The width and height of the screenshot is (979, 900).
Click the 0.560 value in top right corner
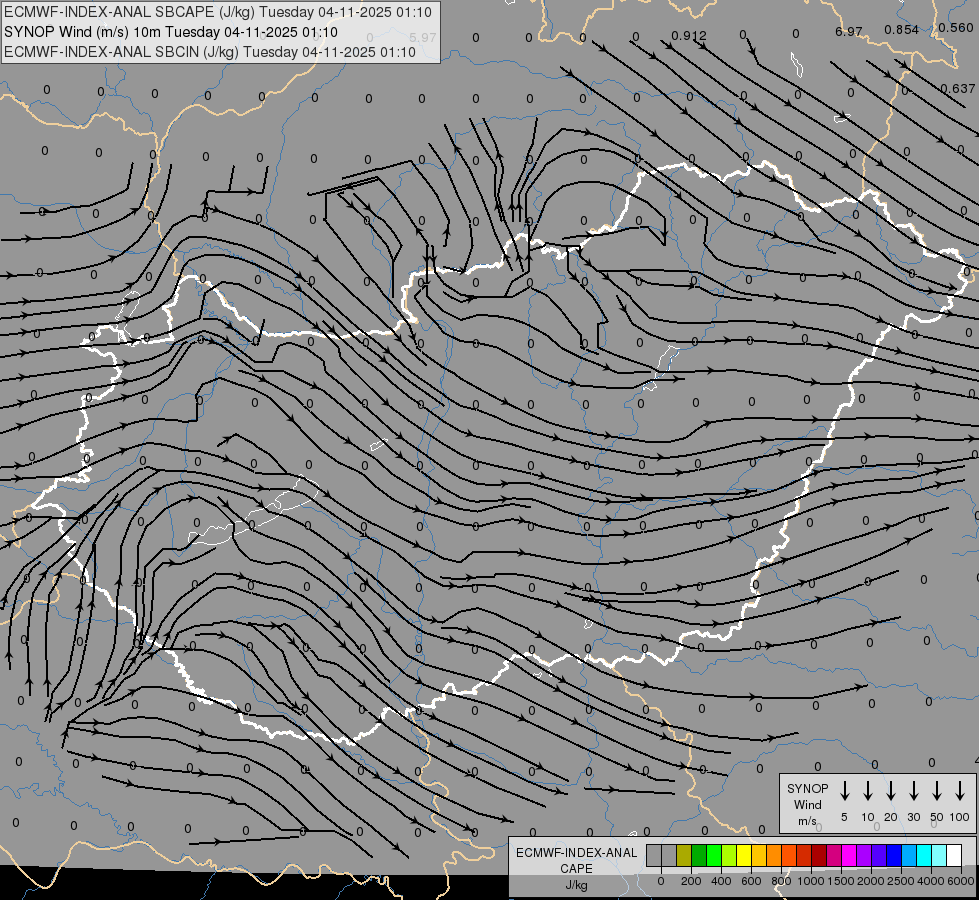(x=956, y=27)
